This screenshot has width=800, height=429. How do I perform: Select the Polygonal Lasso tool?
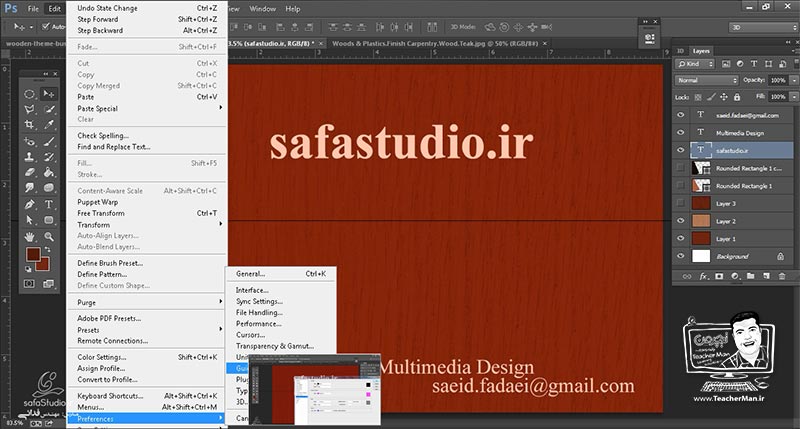pos(30,109)
